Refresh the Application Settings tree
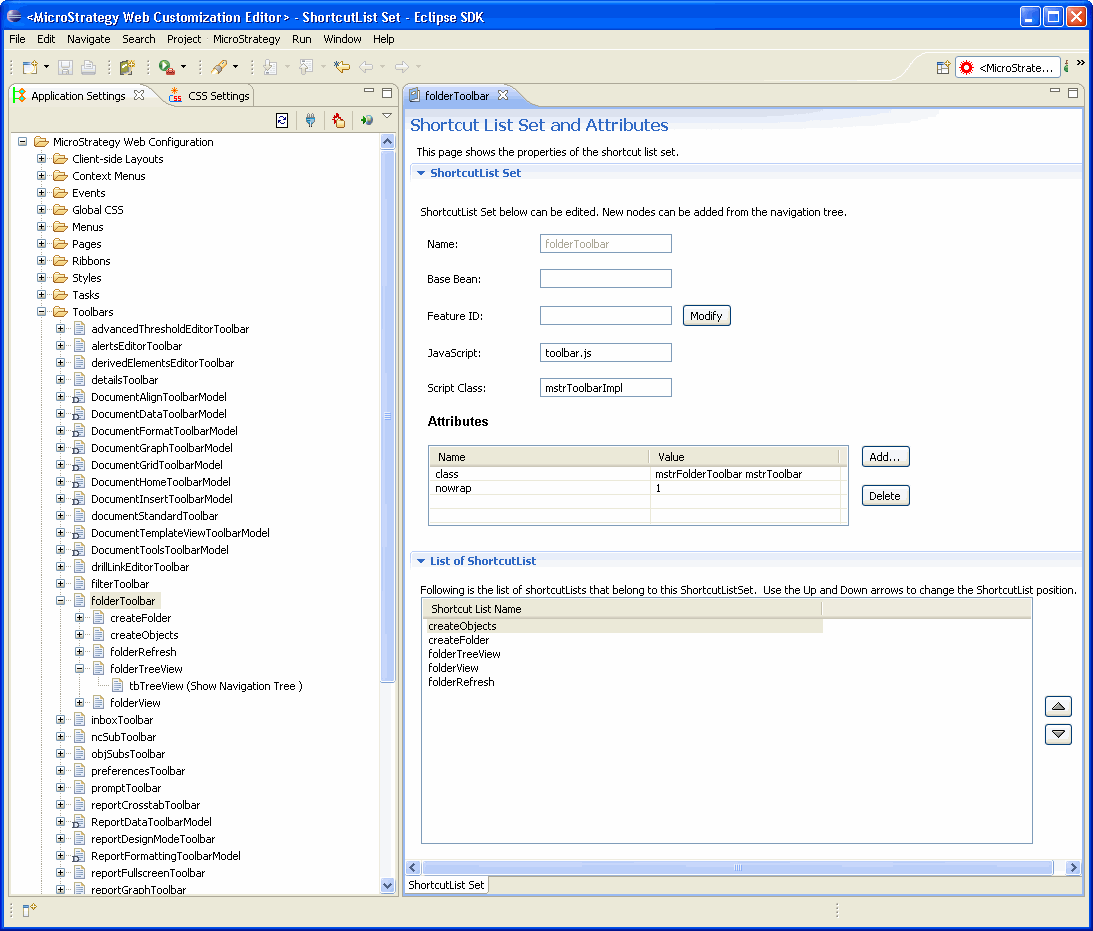This screenshot has height=931, width=1093. click(282, 121)
